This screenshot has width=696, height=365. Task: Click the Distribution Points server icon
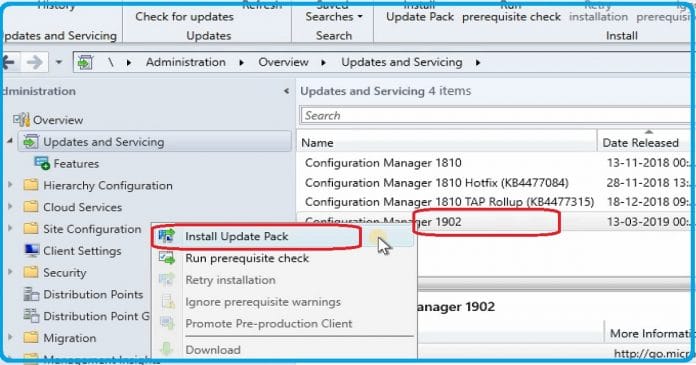click(x=31, y=294)
